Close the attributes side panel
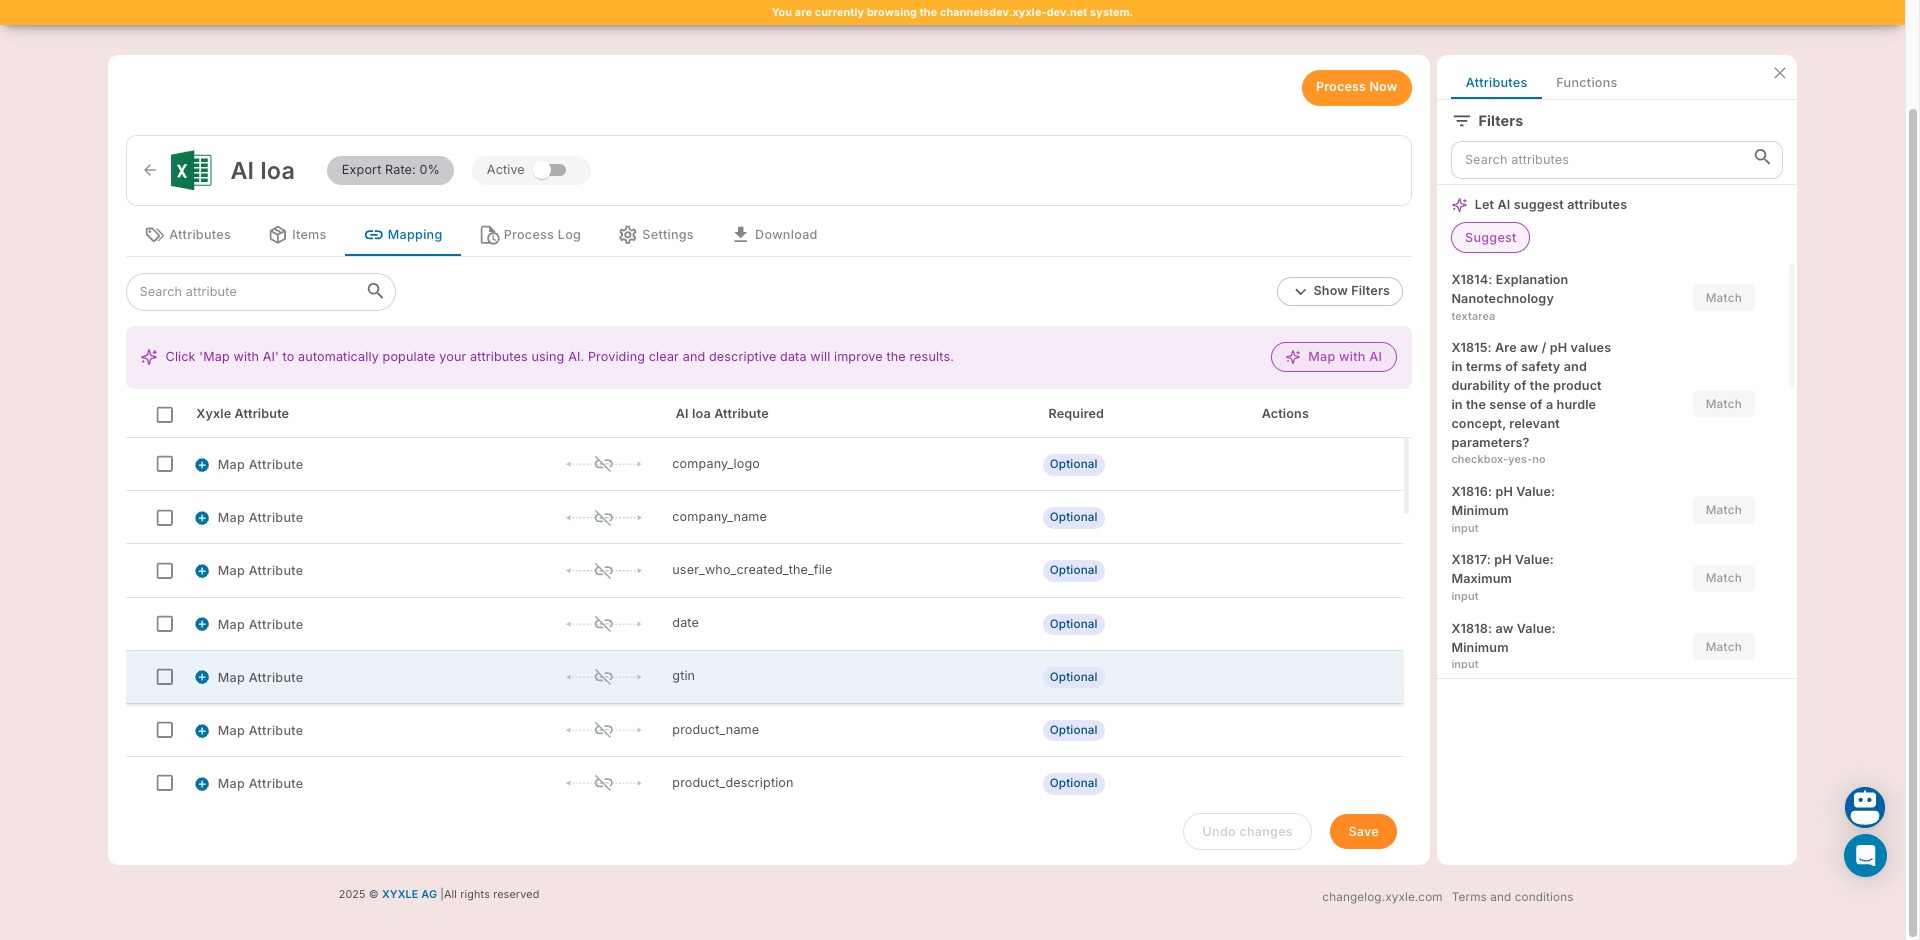This screenshot has width=1920, height=940. pos(1780,73)
